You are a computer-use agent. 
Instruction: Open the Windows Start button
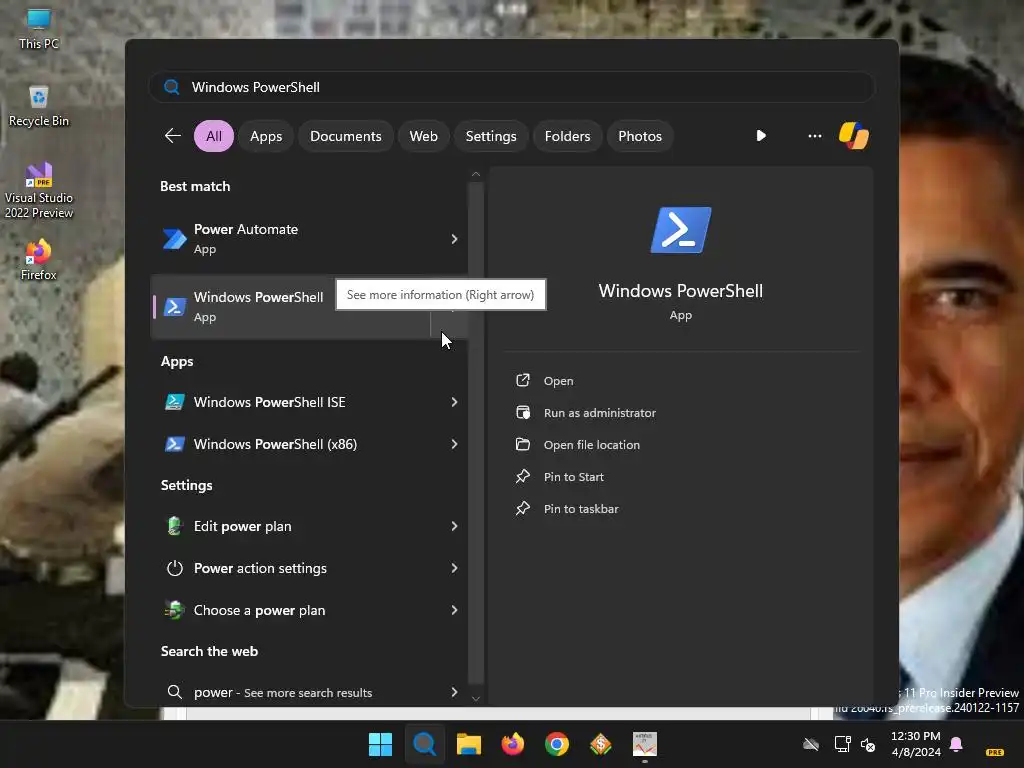[x=380, y=744]
